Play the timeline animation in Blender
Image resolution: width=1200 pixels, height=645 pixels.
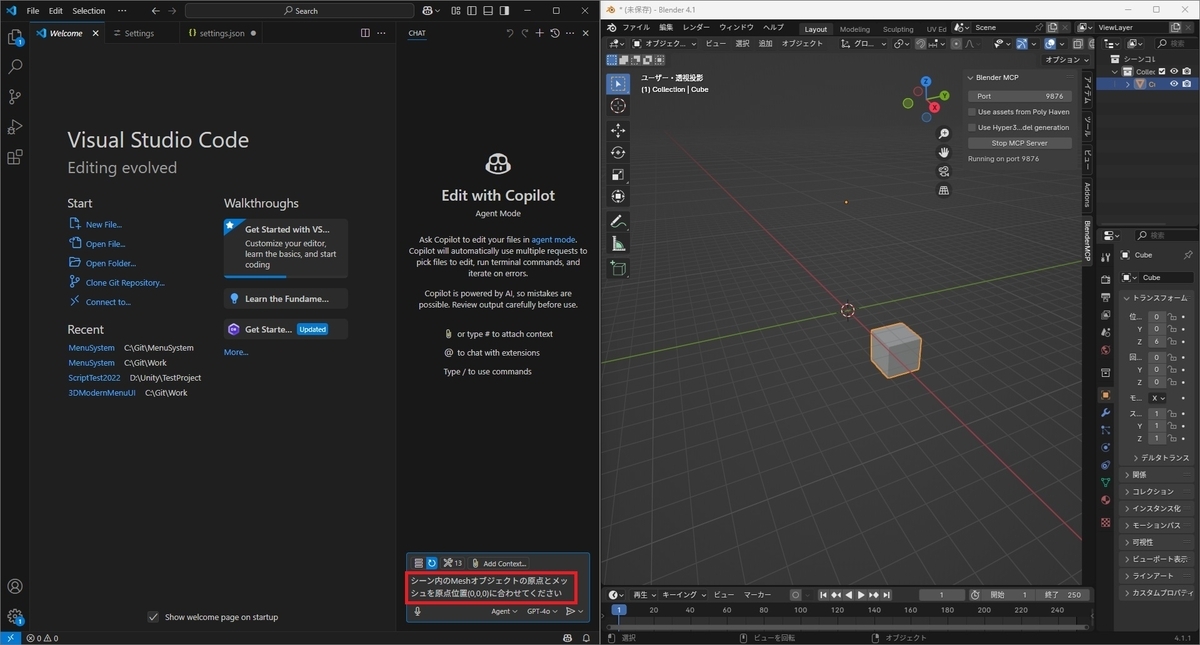pos(860,595)
